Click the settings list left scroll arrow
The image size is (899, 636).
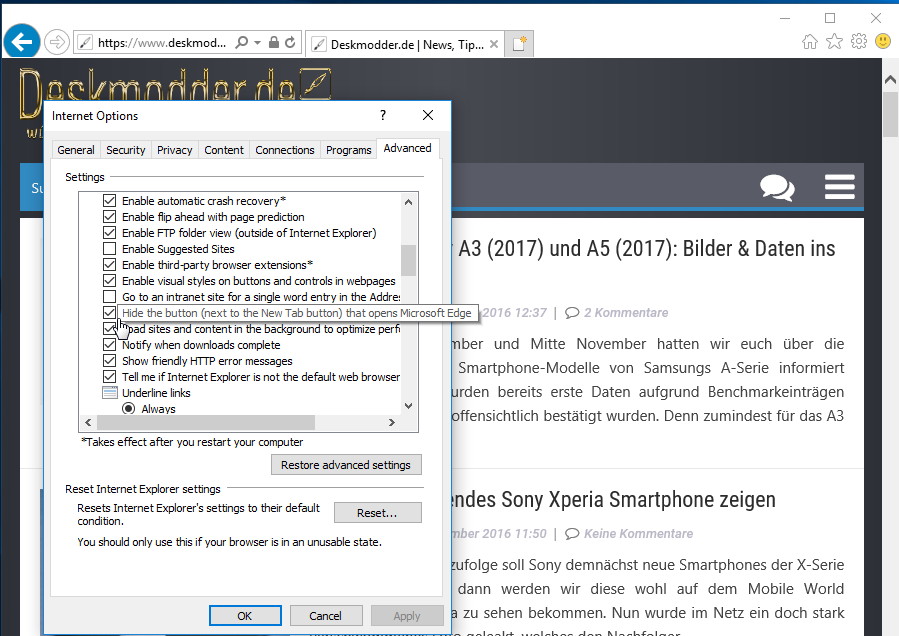88,423
